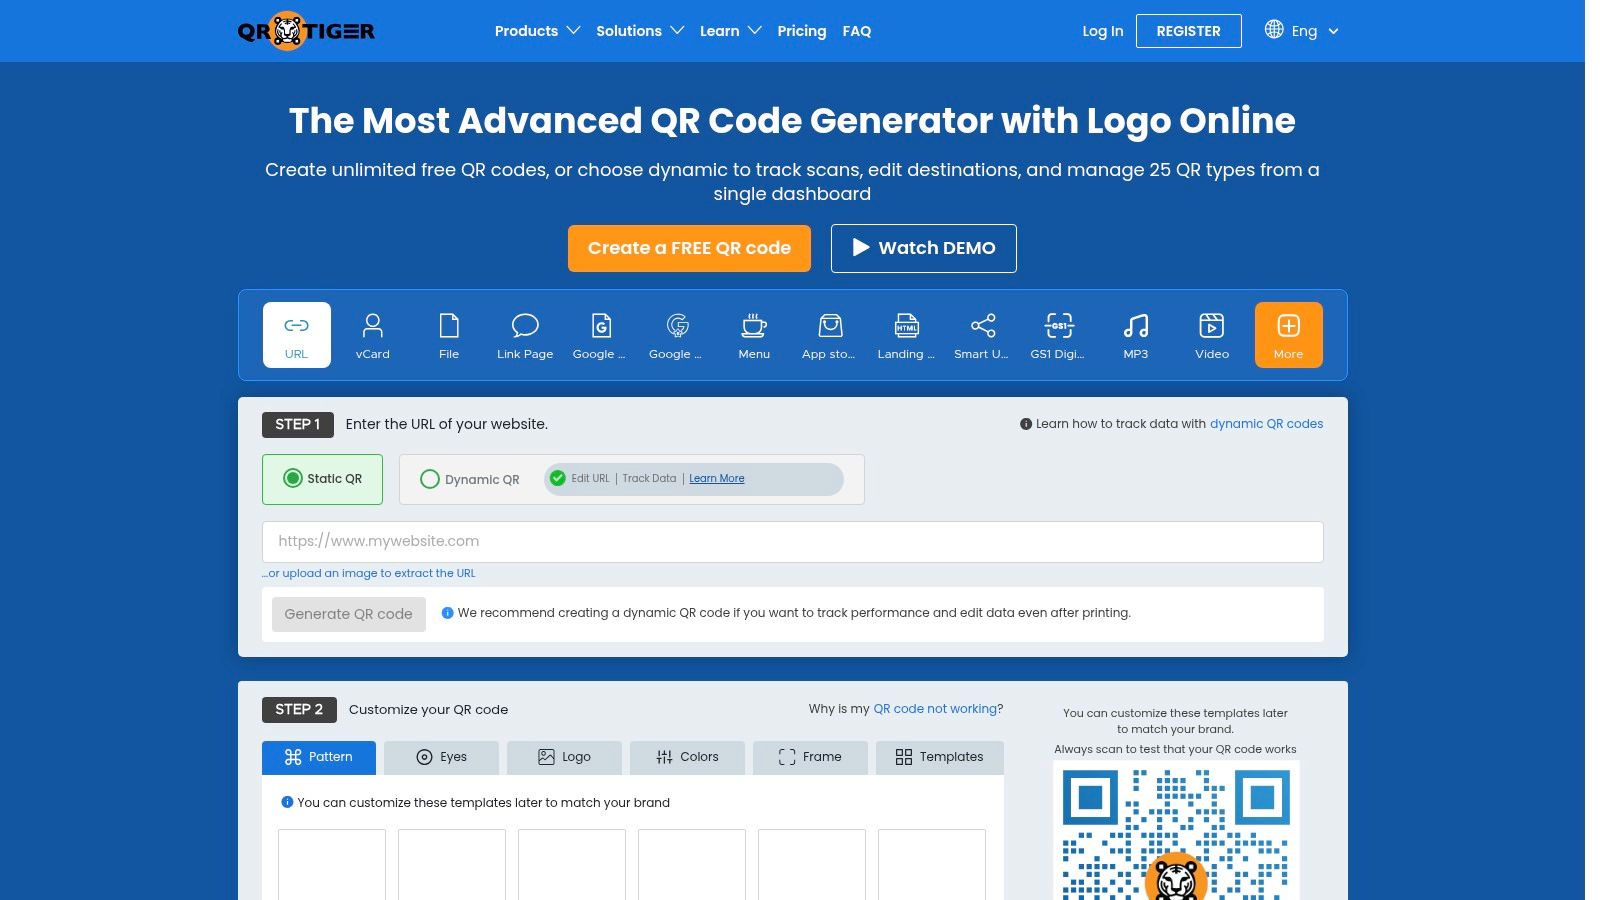Click Create a FREE QR code

[x=689, y=248]
